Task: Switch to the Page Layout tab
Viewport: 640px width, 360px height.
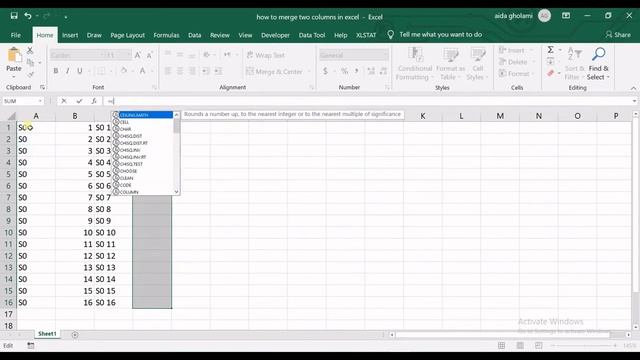Action: (x=127, y=35)
